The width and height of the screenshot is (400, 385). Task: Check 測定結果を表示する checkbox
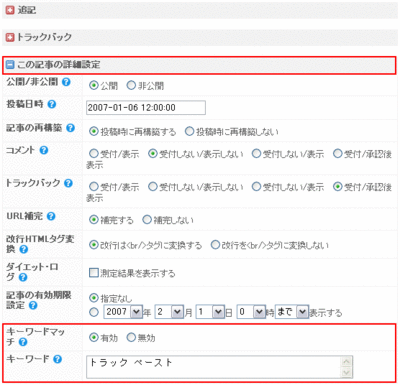pyautogui.click(x=94, y=273)
